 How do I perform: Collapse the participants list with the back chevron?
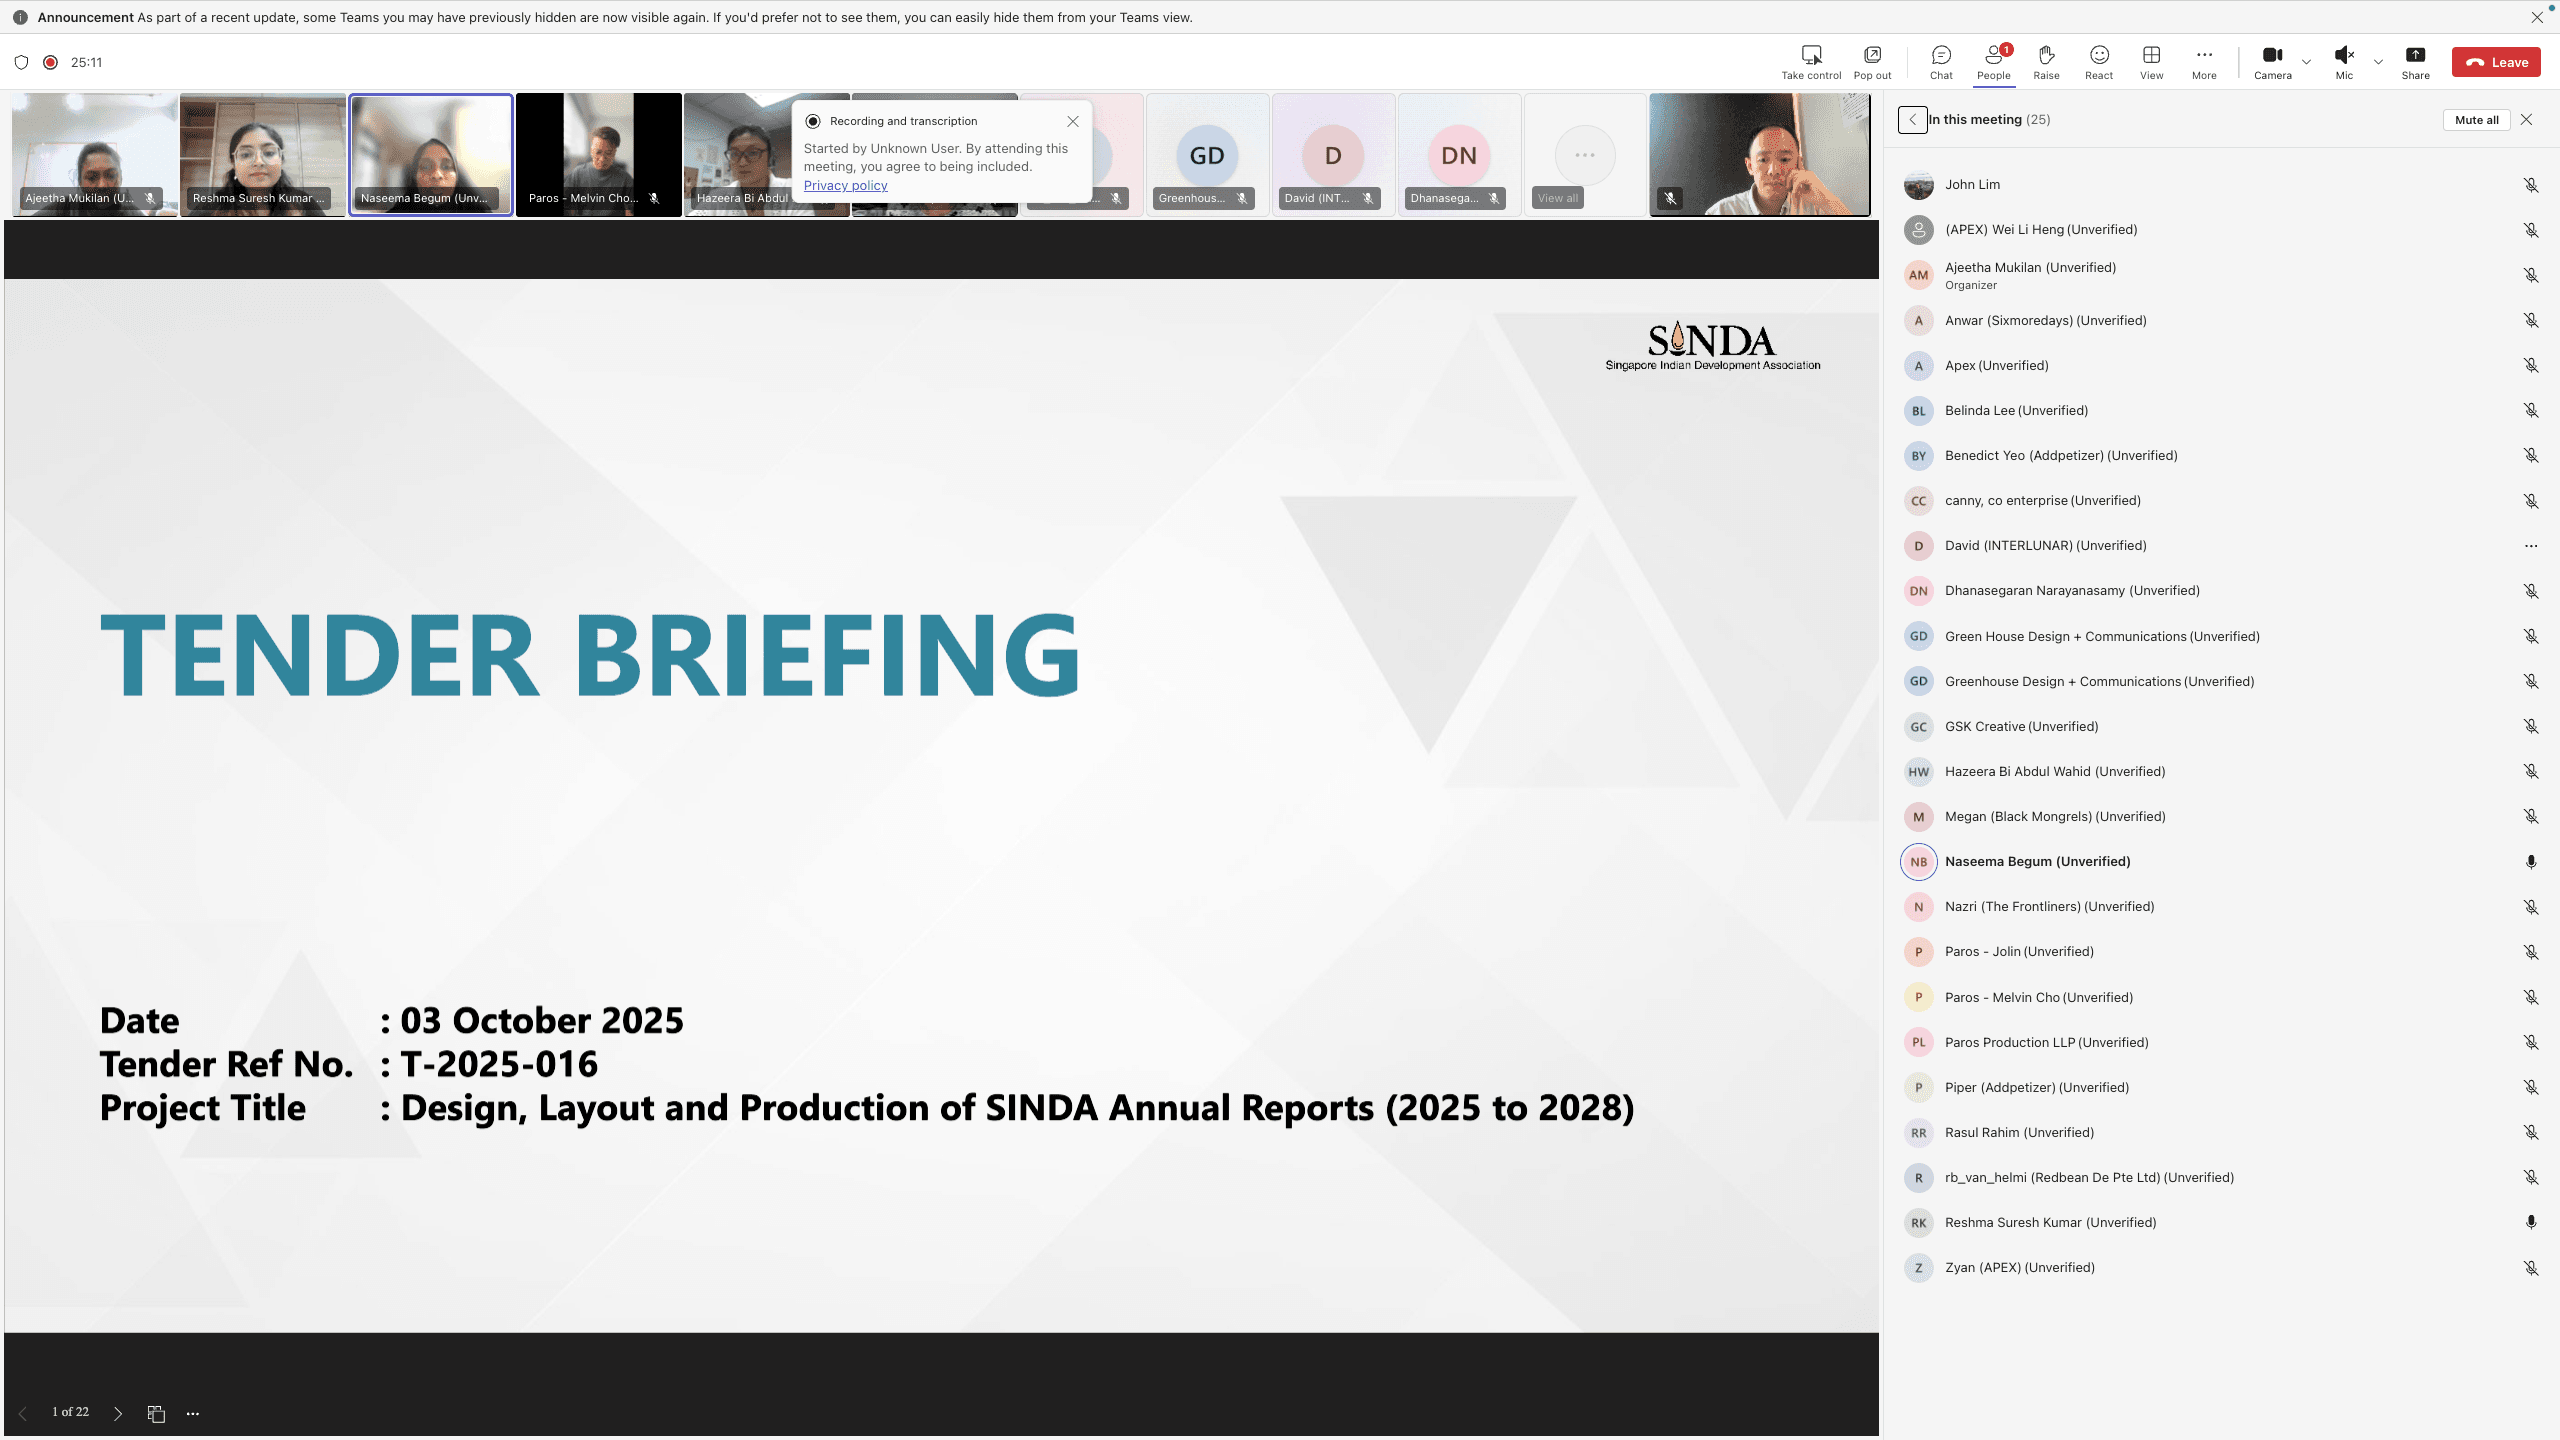pos(1912,120)
